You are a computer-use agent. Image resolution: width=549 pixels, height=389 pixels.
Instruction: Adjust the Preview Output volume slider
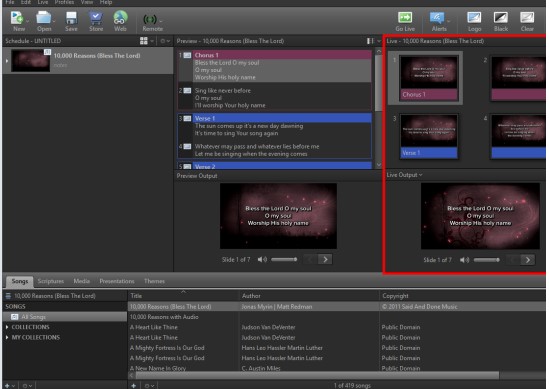point(284,259)
